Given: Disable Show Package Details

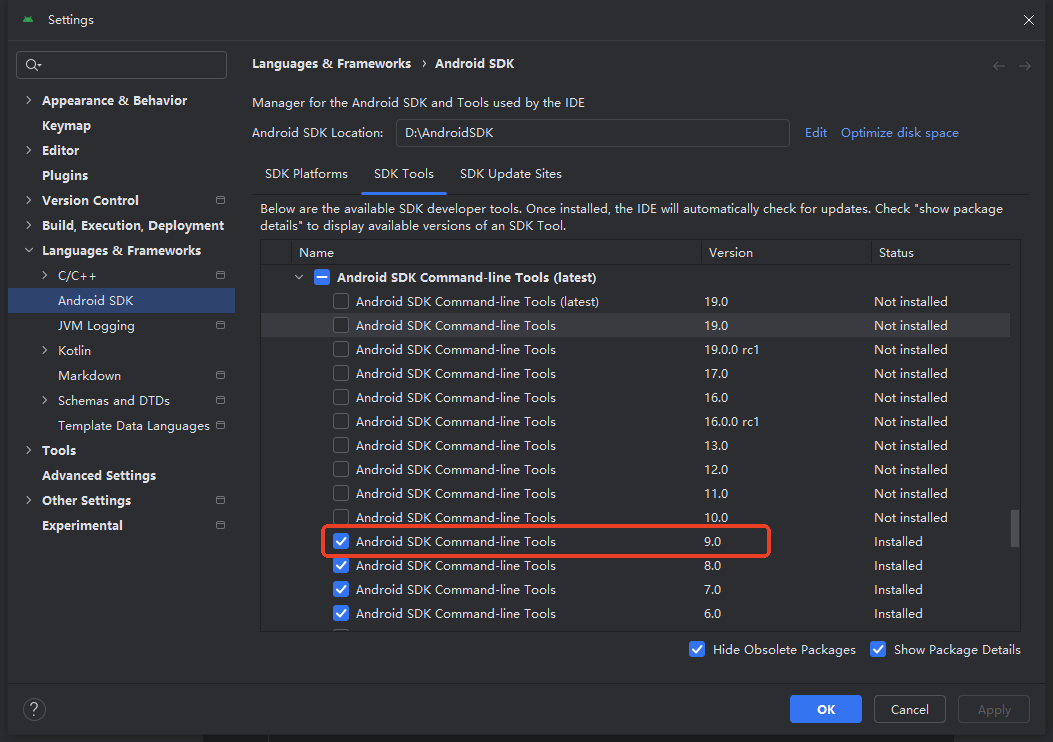Looking at the screenshot, I should pyautogui.click(x=878, y=649).
